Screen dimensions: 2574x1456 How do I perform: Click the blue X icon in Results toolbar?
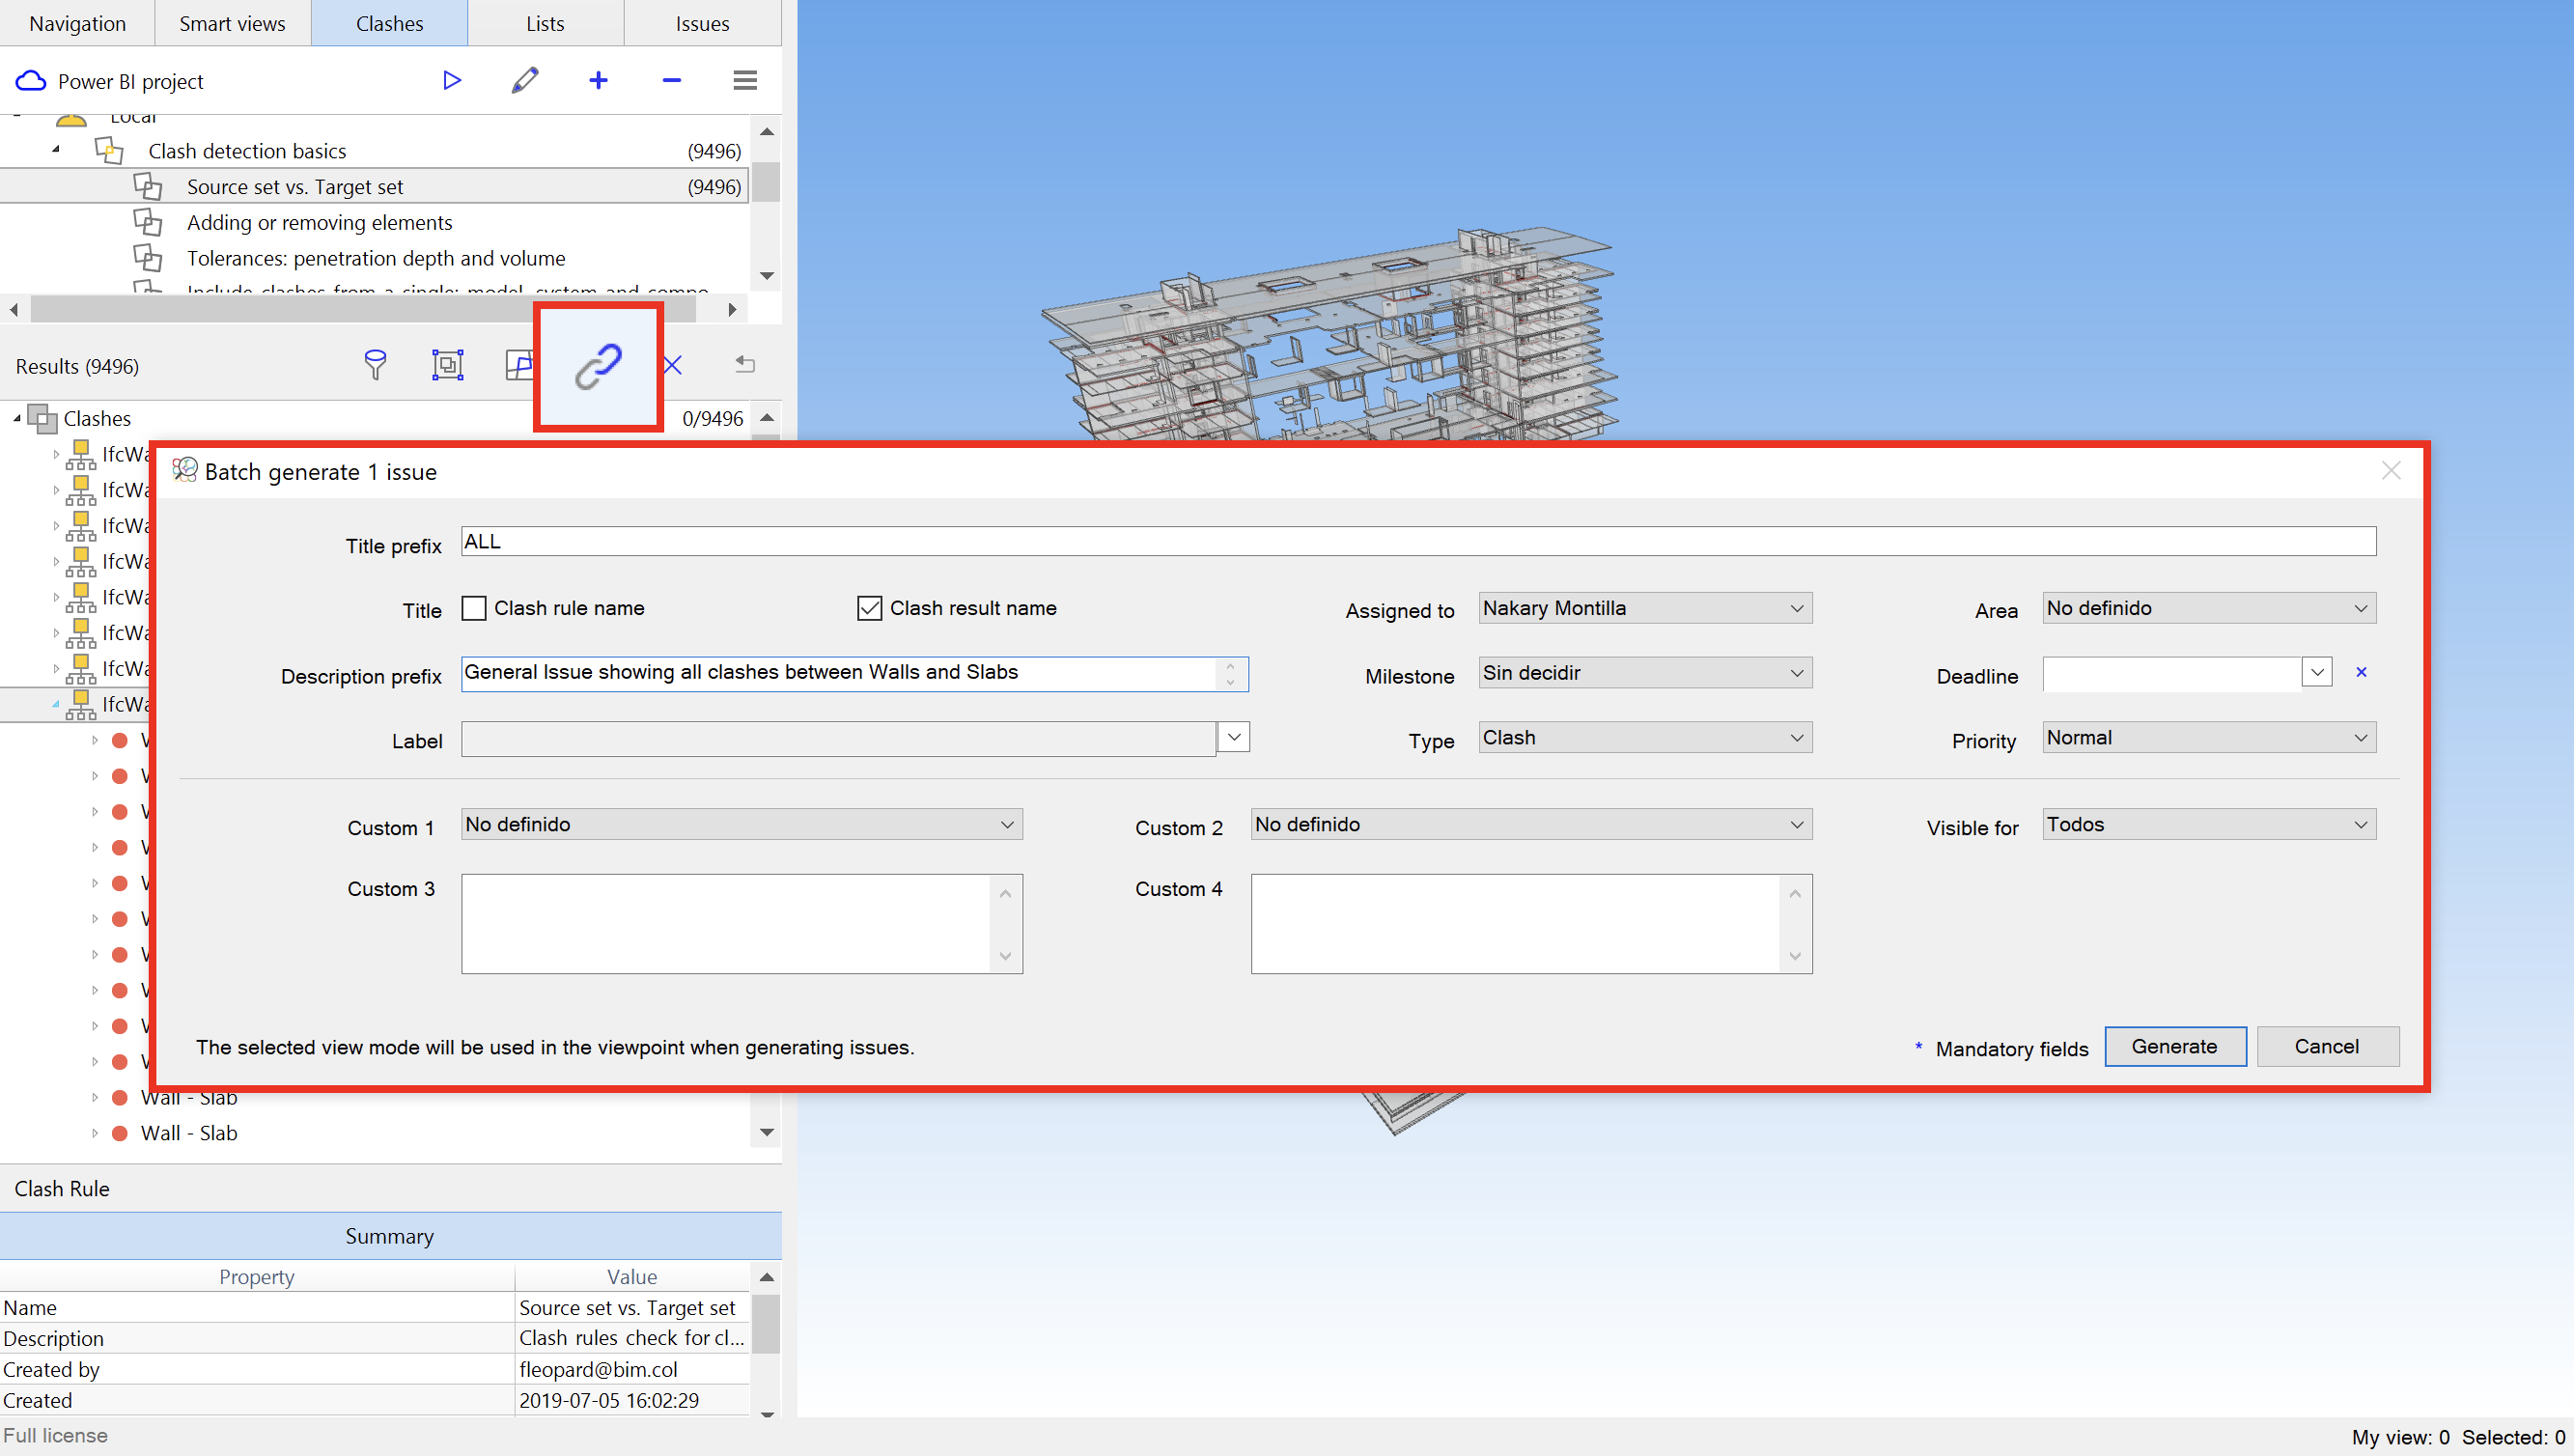click(673, 365)
